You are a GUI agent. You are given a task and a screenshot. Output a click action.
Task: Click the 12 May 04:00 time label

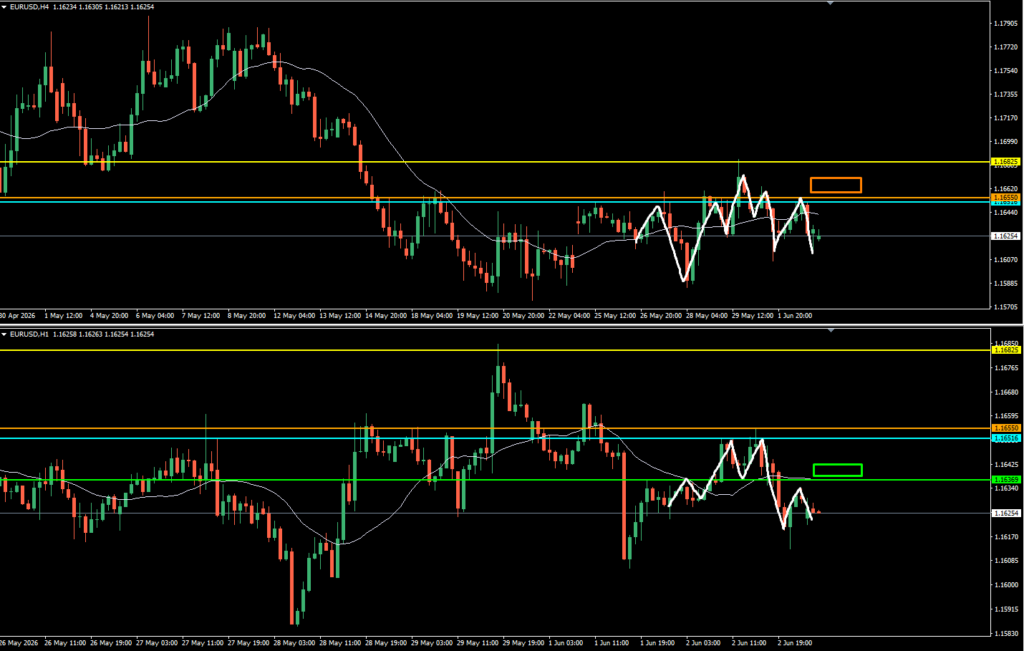point(293,315)
